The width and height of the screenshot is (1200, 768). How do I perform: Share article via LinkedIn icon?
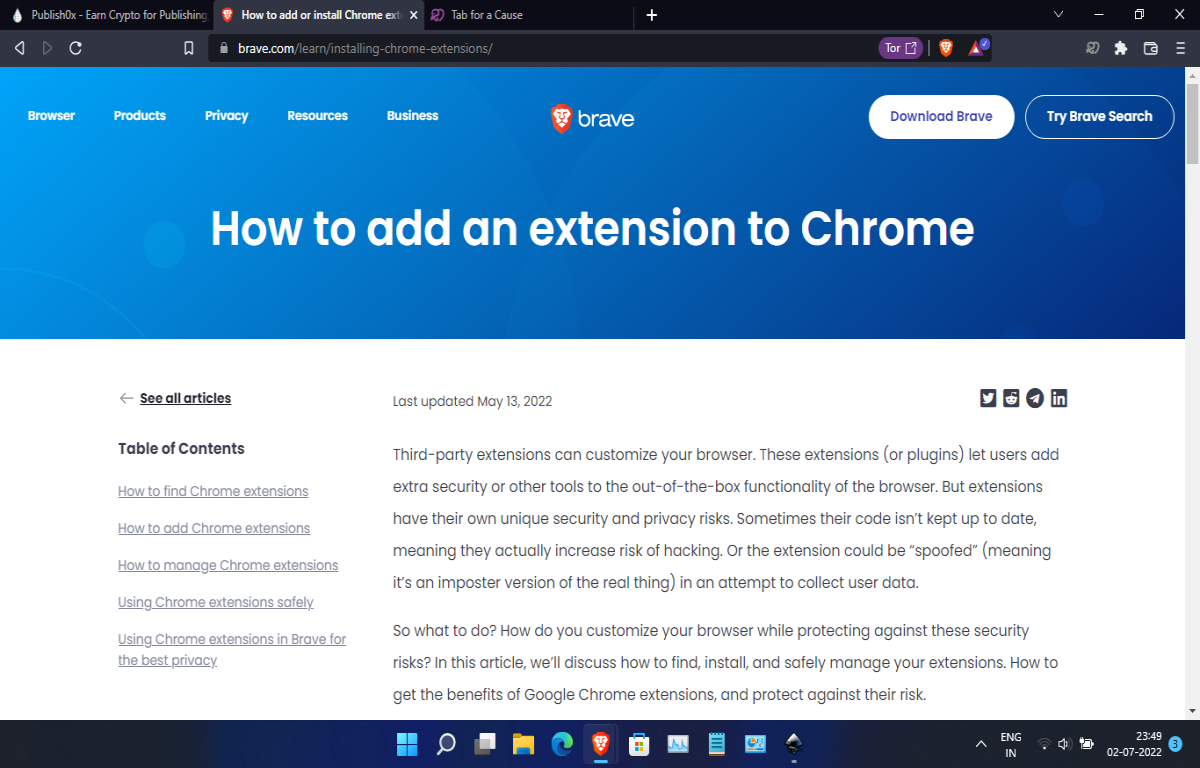(1059, 398)
